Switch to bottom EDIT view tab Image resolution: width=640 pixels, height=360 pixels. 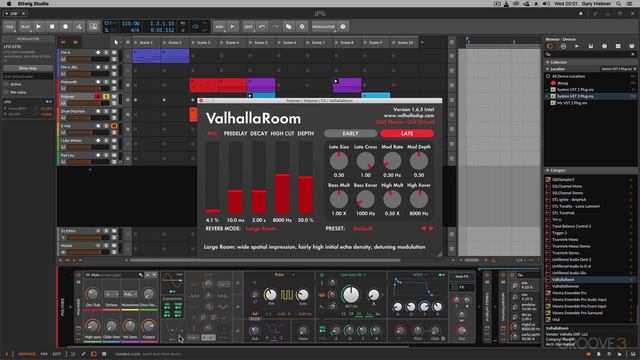point(57,354)
